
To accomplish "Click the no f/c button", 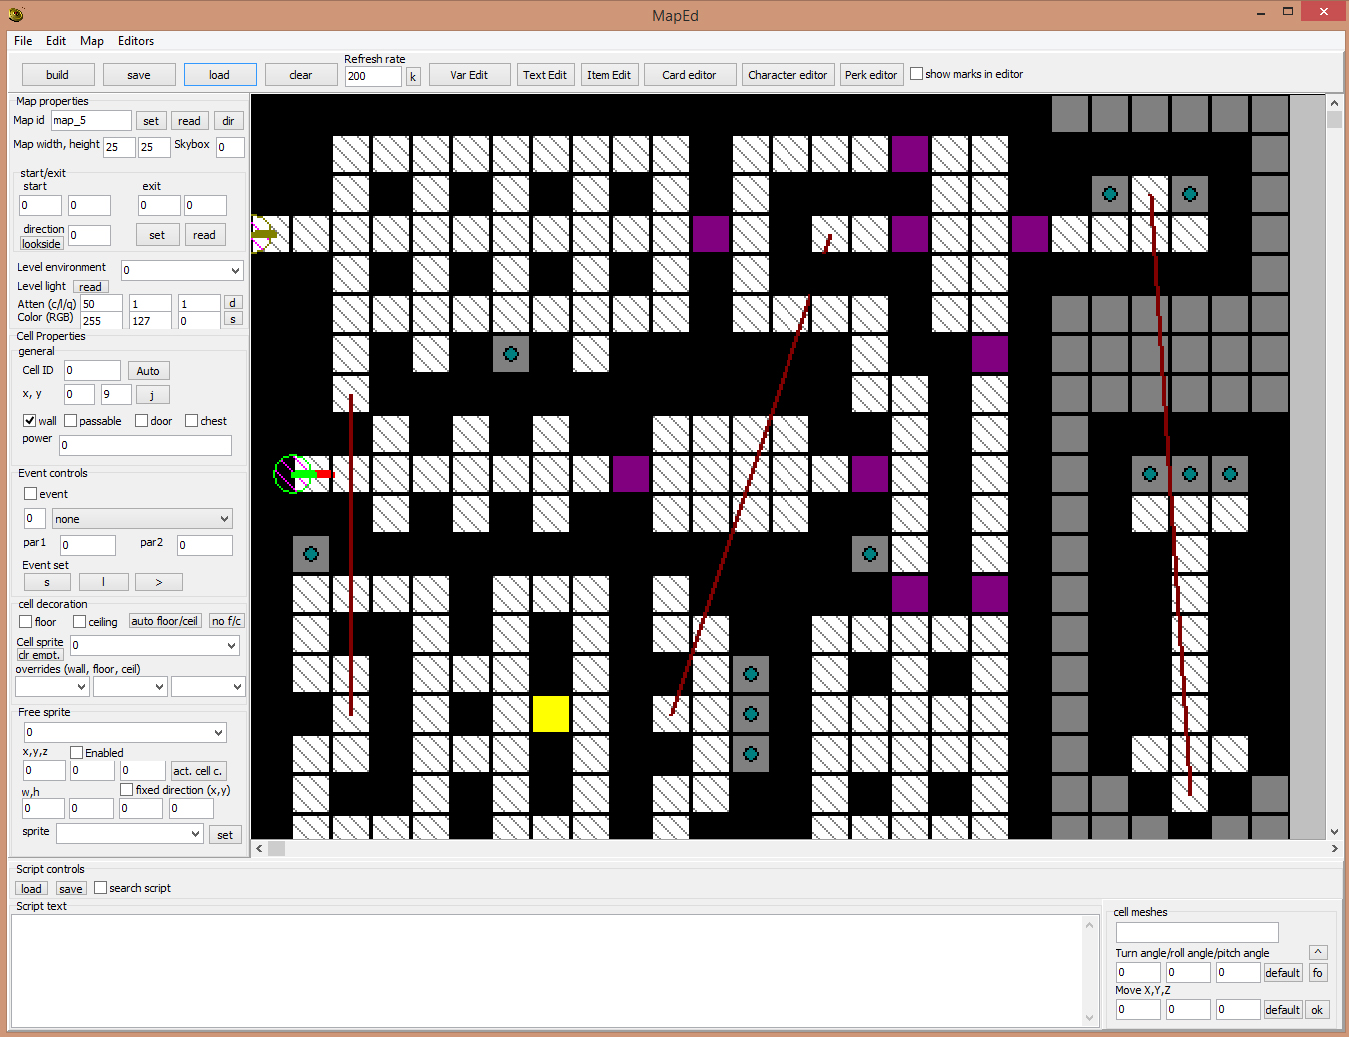I will pos(226,621).
